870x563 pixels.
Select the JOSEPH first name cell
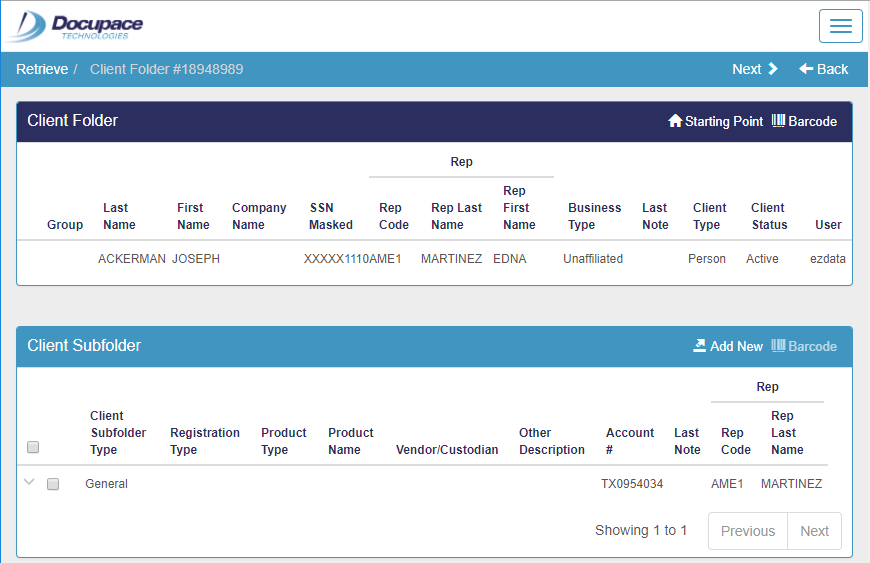196,259
